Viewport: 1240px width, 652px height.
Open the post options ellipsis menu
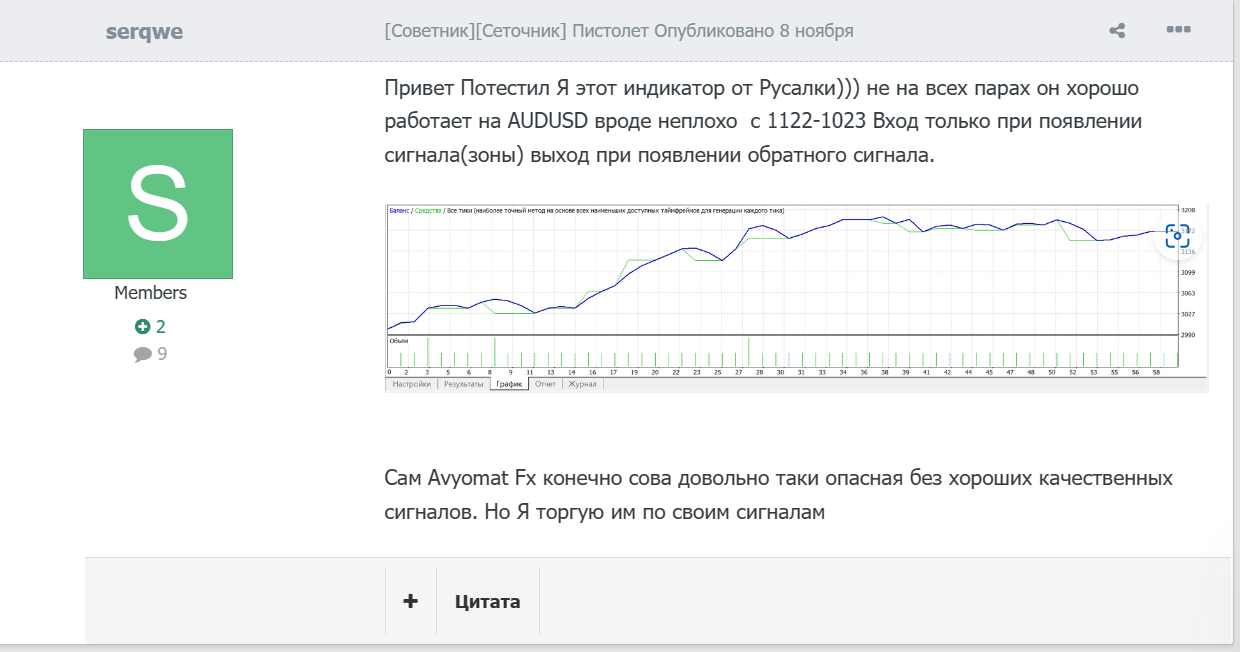point(1179,30)
